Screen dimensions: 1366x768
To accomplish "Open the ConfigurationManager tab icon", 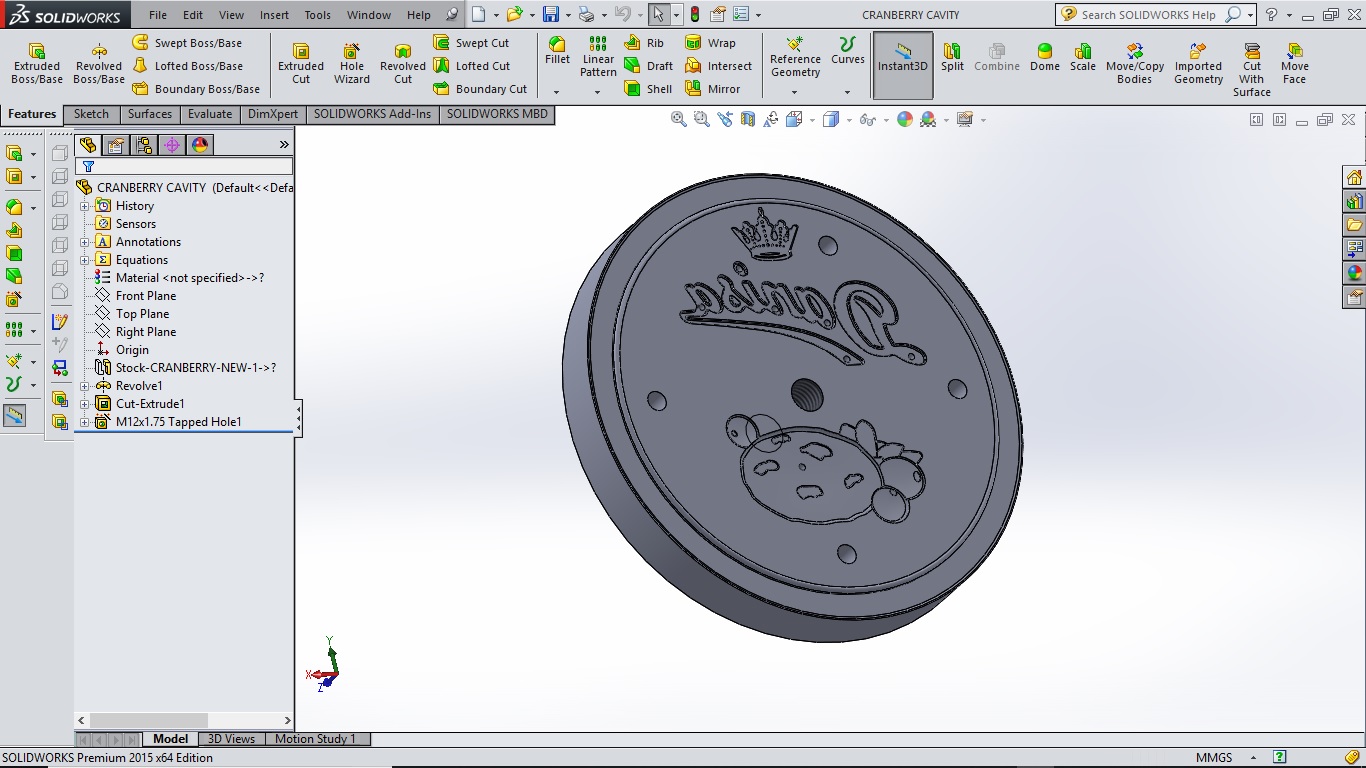I will [x=144, y=145].
